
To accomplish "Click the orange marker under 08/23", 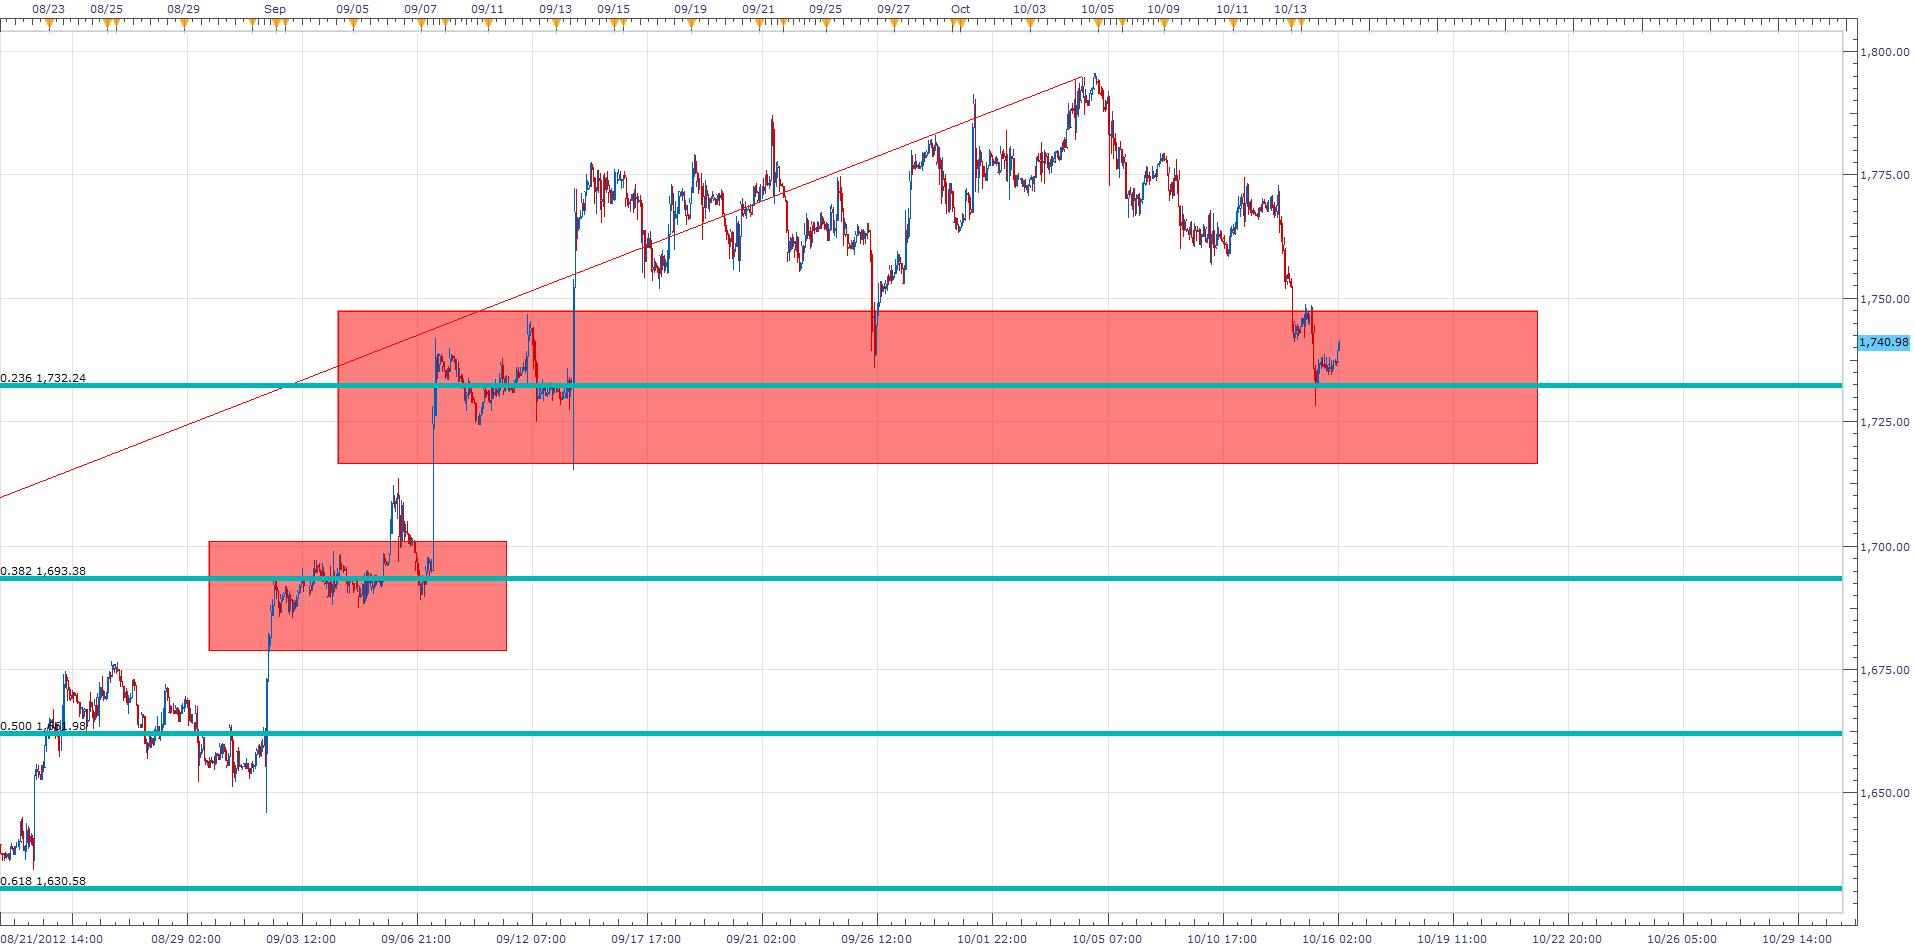I will 49,26.
